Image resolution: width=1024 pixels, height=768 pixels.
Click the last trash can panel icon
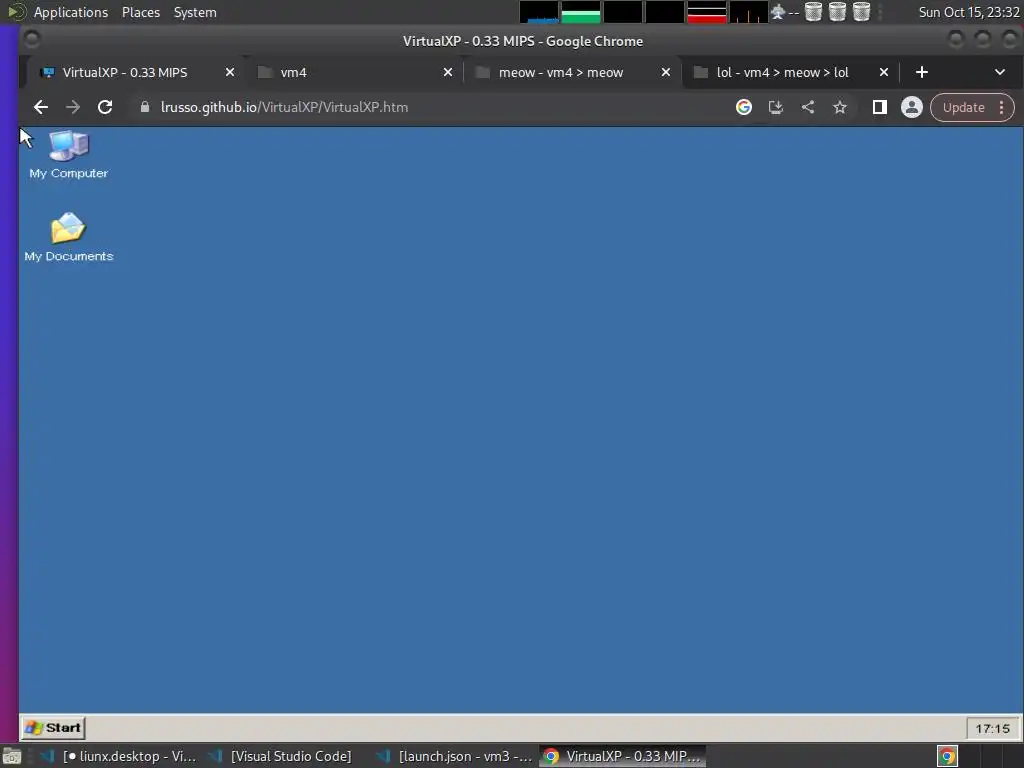point(861,12)
